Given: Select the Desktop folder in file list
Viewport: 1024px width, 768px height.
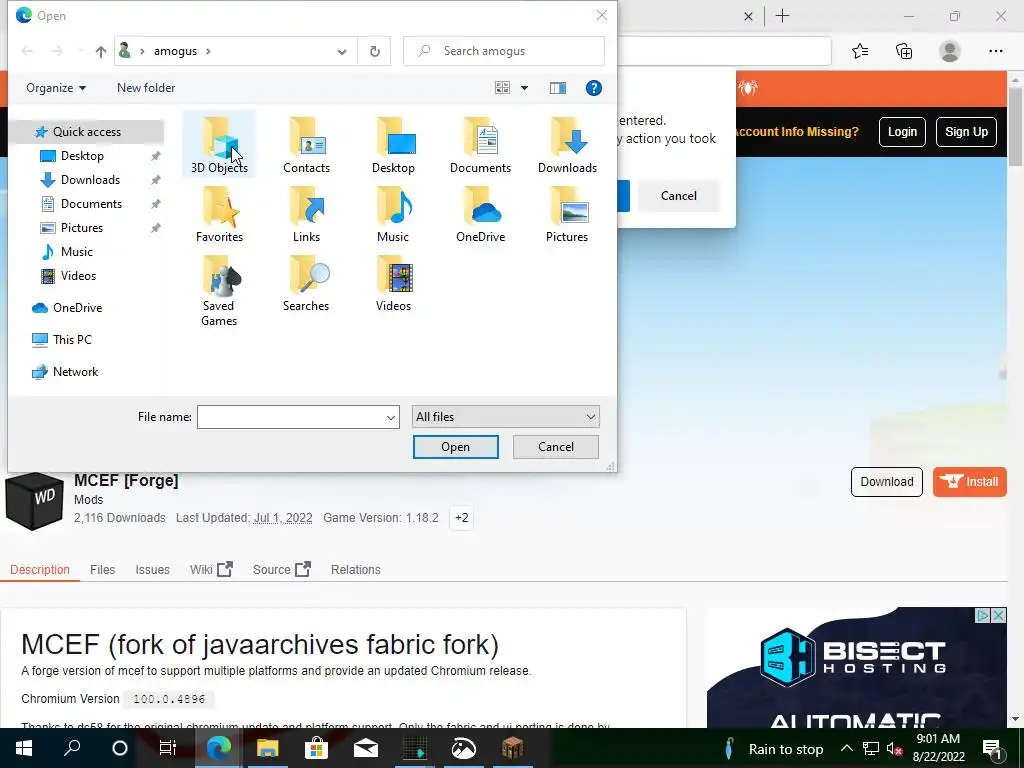Looking at the screenshot, I should tap(393, 145).
